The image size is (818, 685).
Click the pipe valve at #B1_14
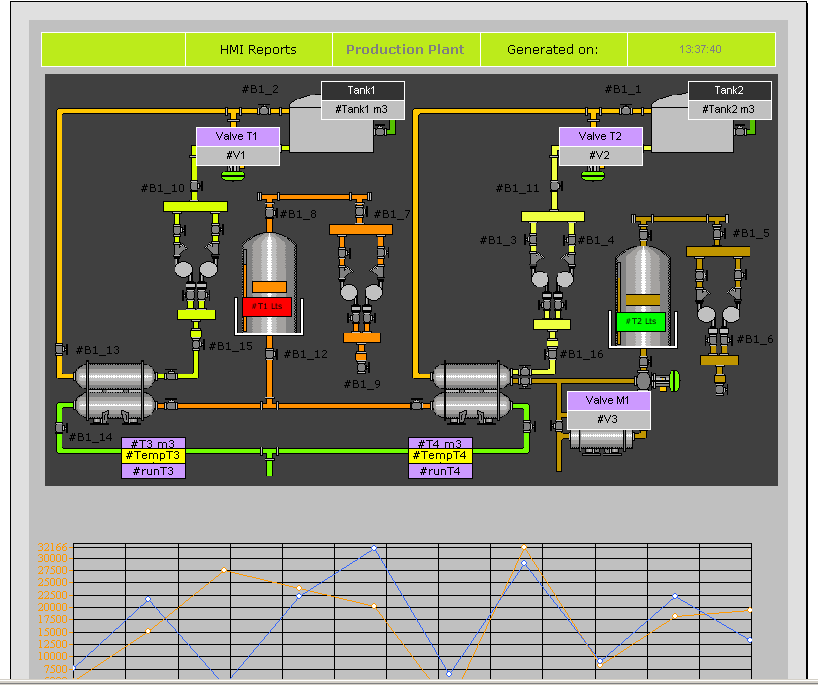[60, 427]
